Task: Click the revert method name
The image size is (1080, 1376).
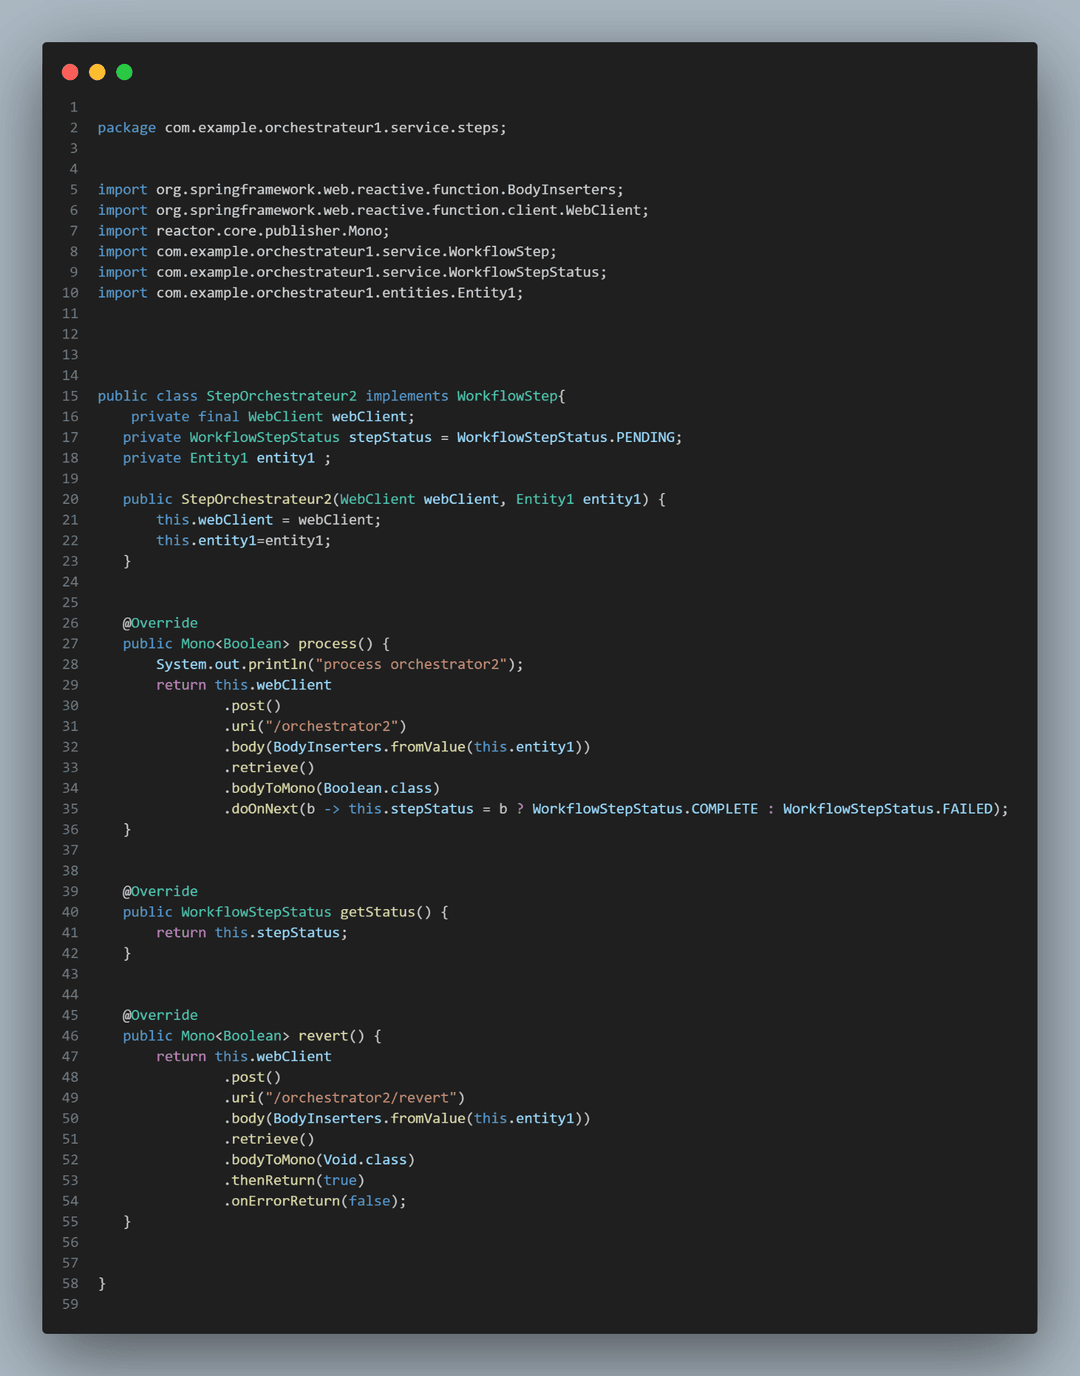Action: (x=323, y=1036)
